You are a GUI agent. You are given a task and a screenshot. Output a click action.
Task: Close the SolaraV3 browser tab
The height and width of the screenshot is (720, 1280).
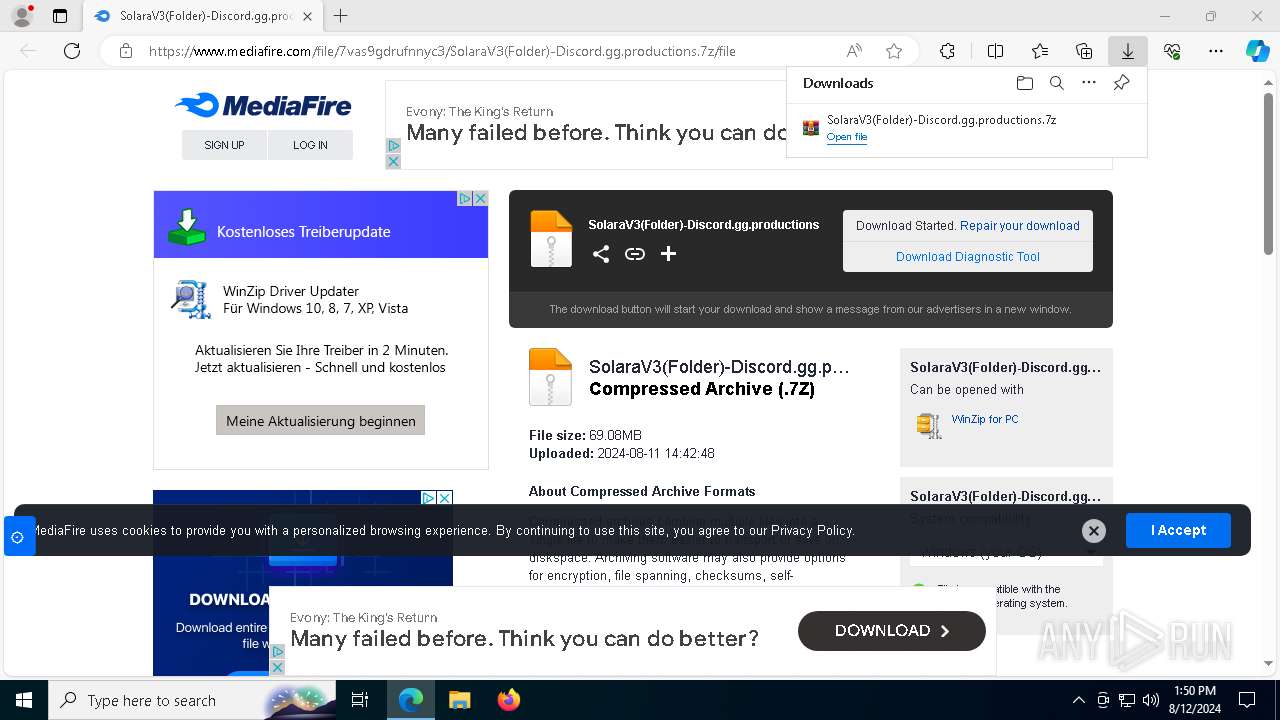point(307,16)
